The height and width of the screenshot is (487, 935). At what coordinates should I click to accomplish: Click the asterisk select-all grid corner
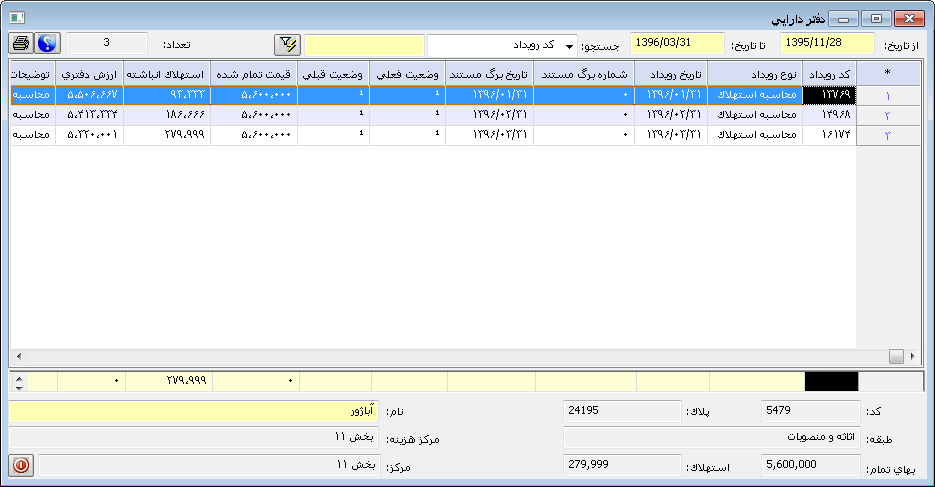pos(888,74)
